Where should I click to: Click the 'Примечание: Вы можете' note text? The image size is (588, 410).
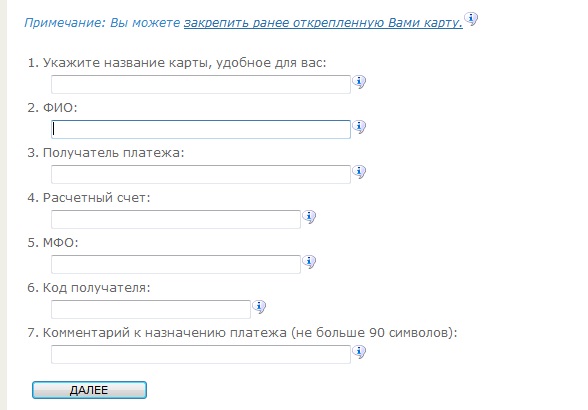point(102,23)
